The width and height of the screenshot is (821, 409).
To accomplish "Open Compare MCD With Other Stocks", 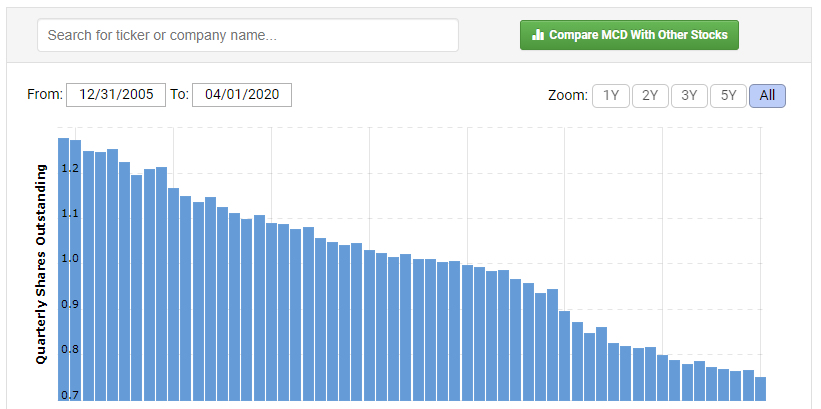I will pos(629,35).
